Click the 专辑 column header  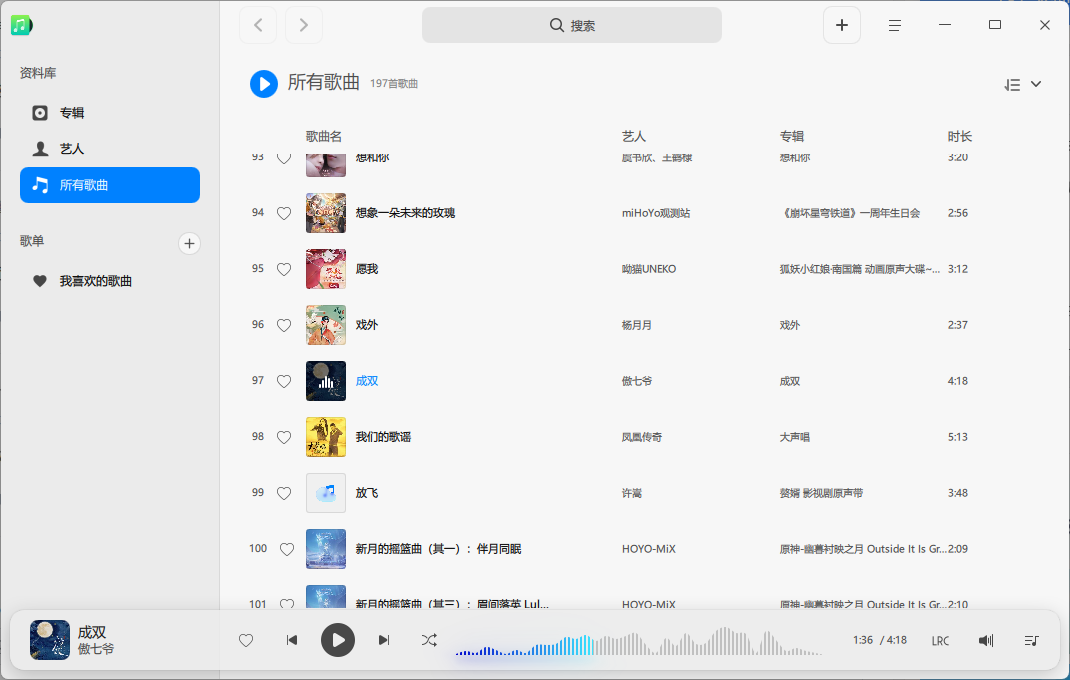pyautogui.click(x=792, y=137)
